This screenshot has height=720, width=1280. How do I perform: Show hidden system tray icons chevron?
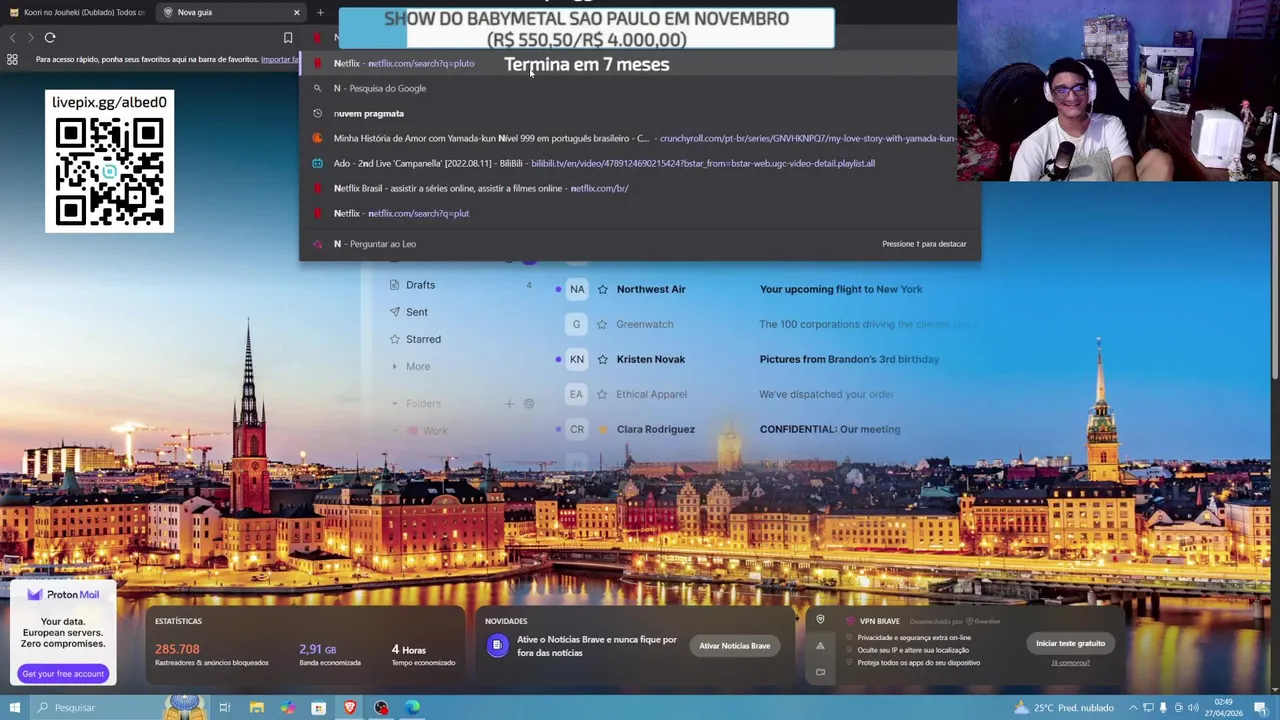coord(1134,708)
